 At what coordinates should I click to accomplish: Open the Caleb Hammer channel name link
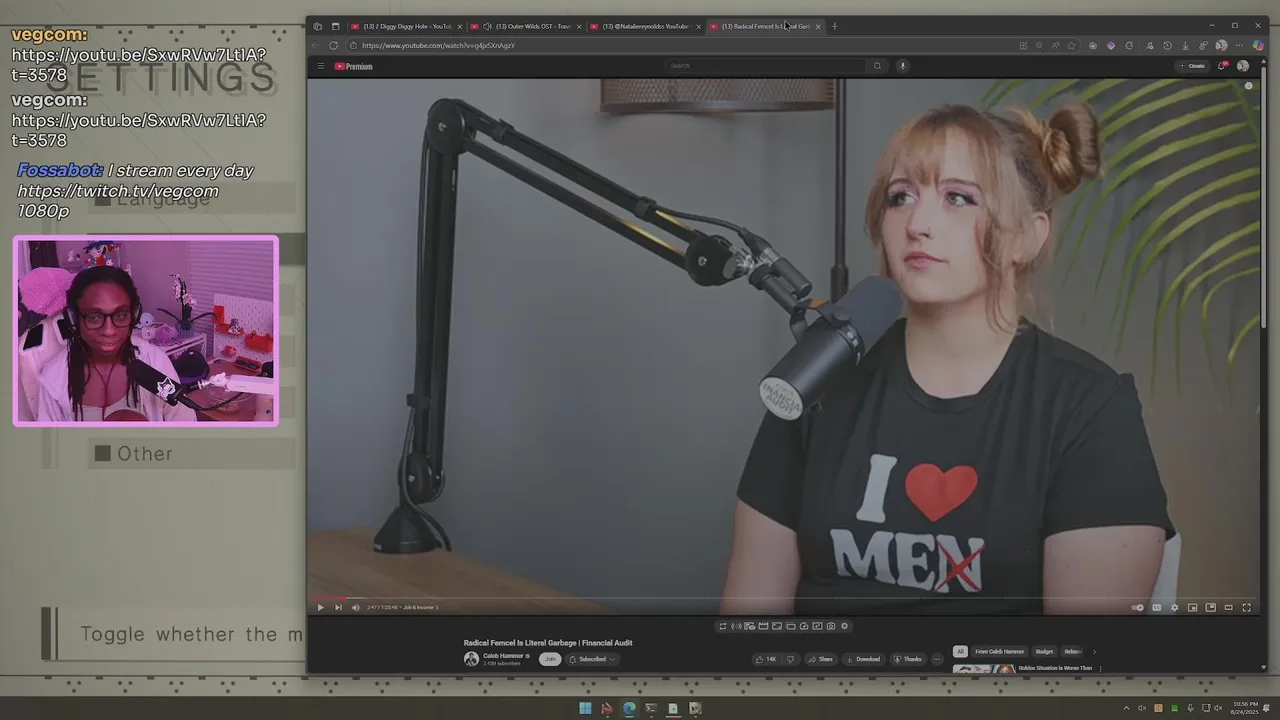pyautogui.click(x=504, y=656)
